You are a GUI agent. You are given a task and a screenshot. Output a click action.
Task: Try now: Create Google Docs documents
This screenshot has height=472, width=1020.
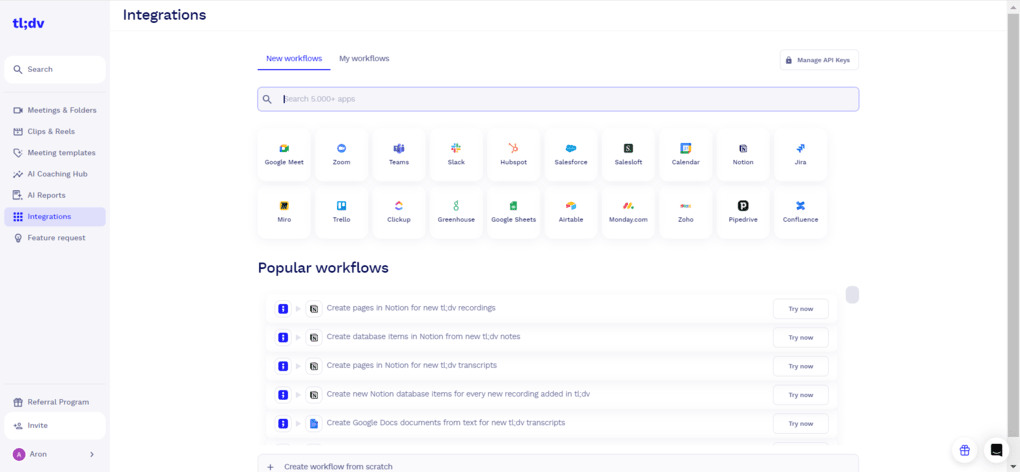801,423
